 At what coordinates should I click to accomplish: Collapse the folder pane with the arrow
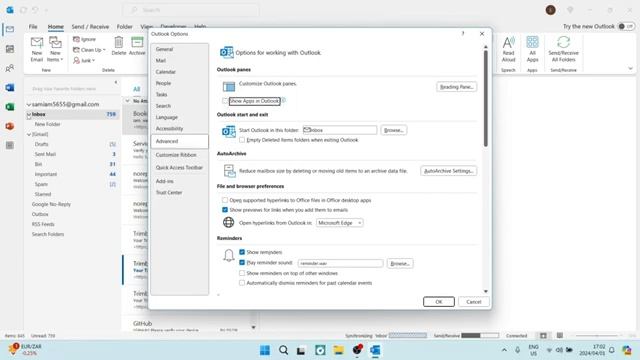(116, 82)
